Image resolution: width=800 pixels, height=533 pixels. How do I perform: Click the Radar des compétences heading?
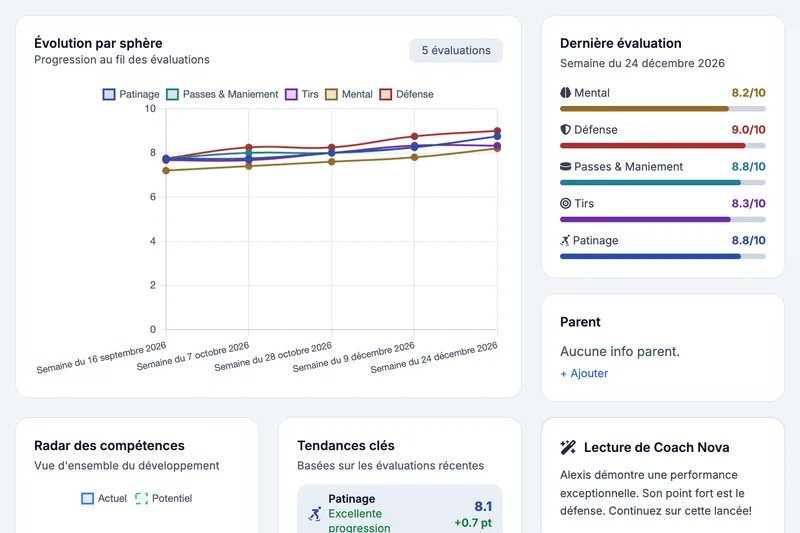point(109,445)
